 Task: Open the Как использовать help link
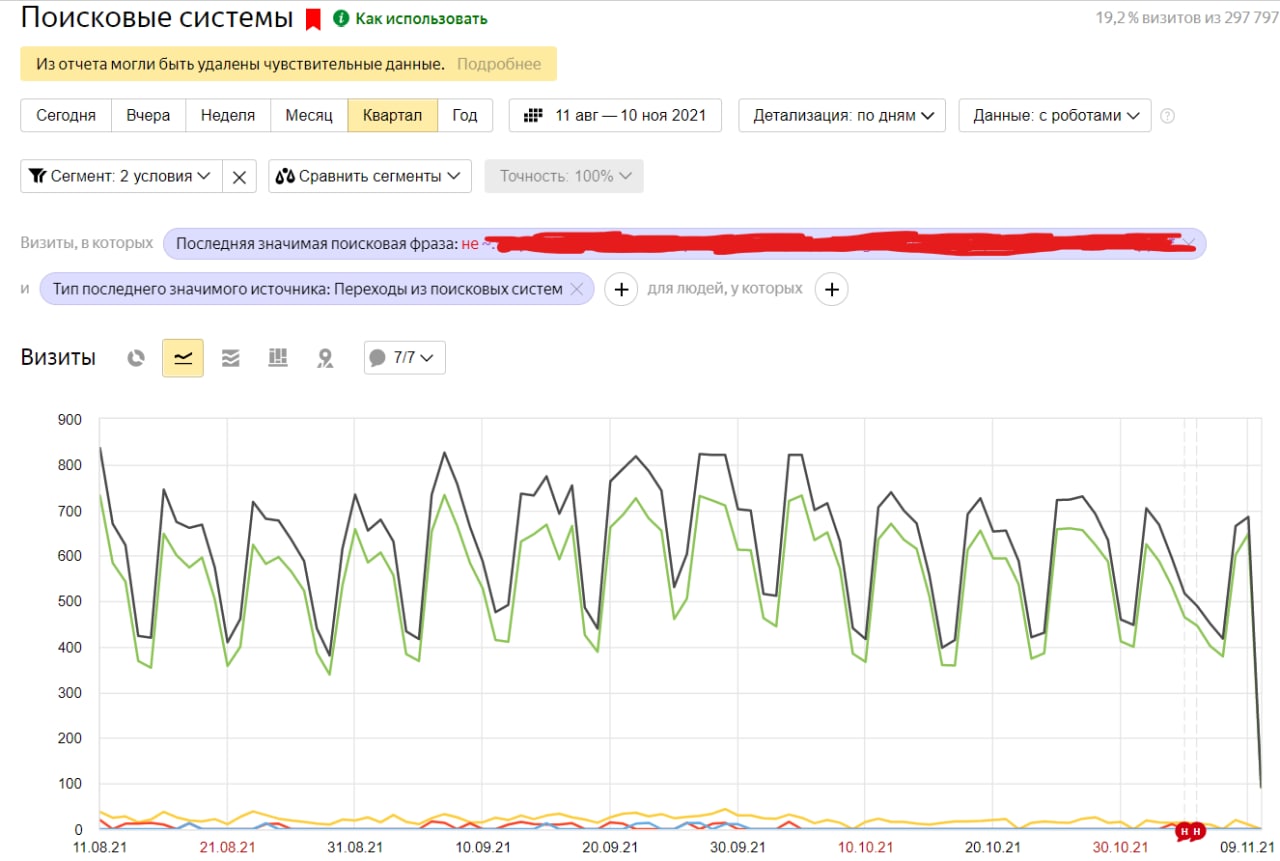click(x=421, y=18)
